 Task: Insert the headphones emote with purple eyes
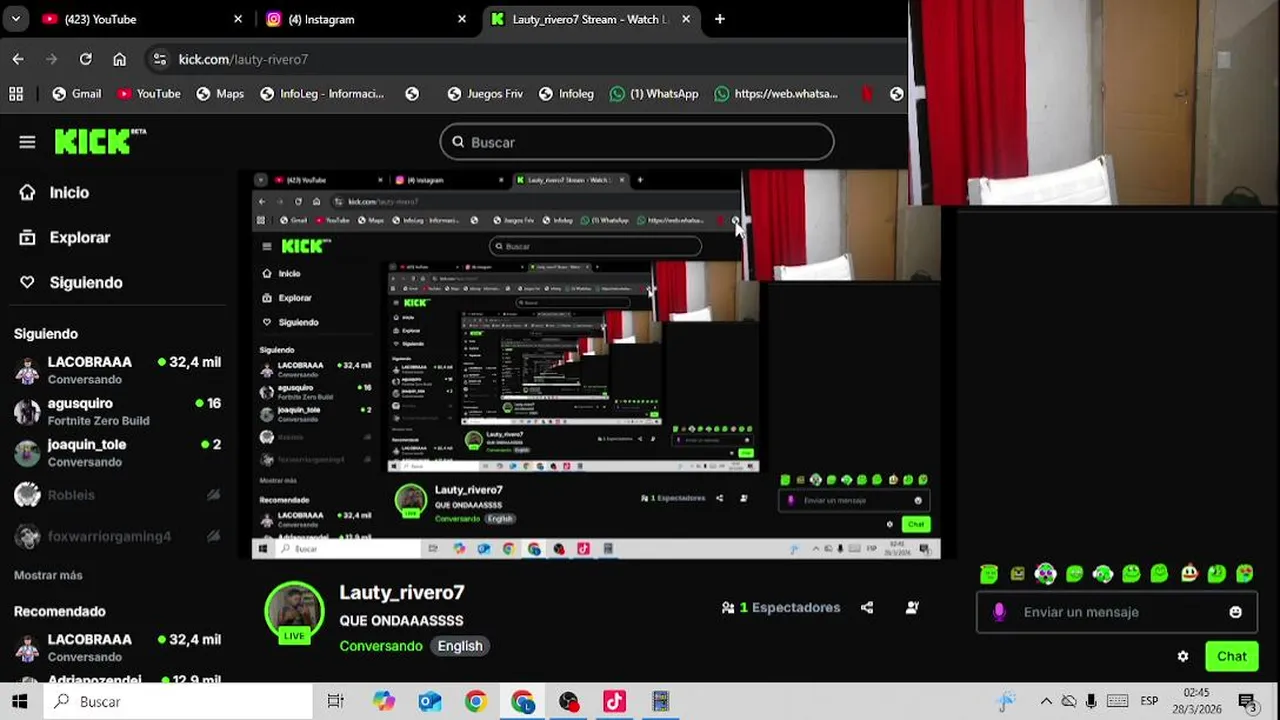coord(1046,574)
